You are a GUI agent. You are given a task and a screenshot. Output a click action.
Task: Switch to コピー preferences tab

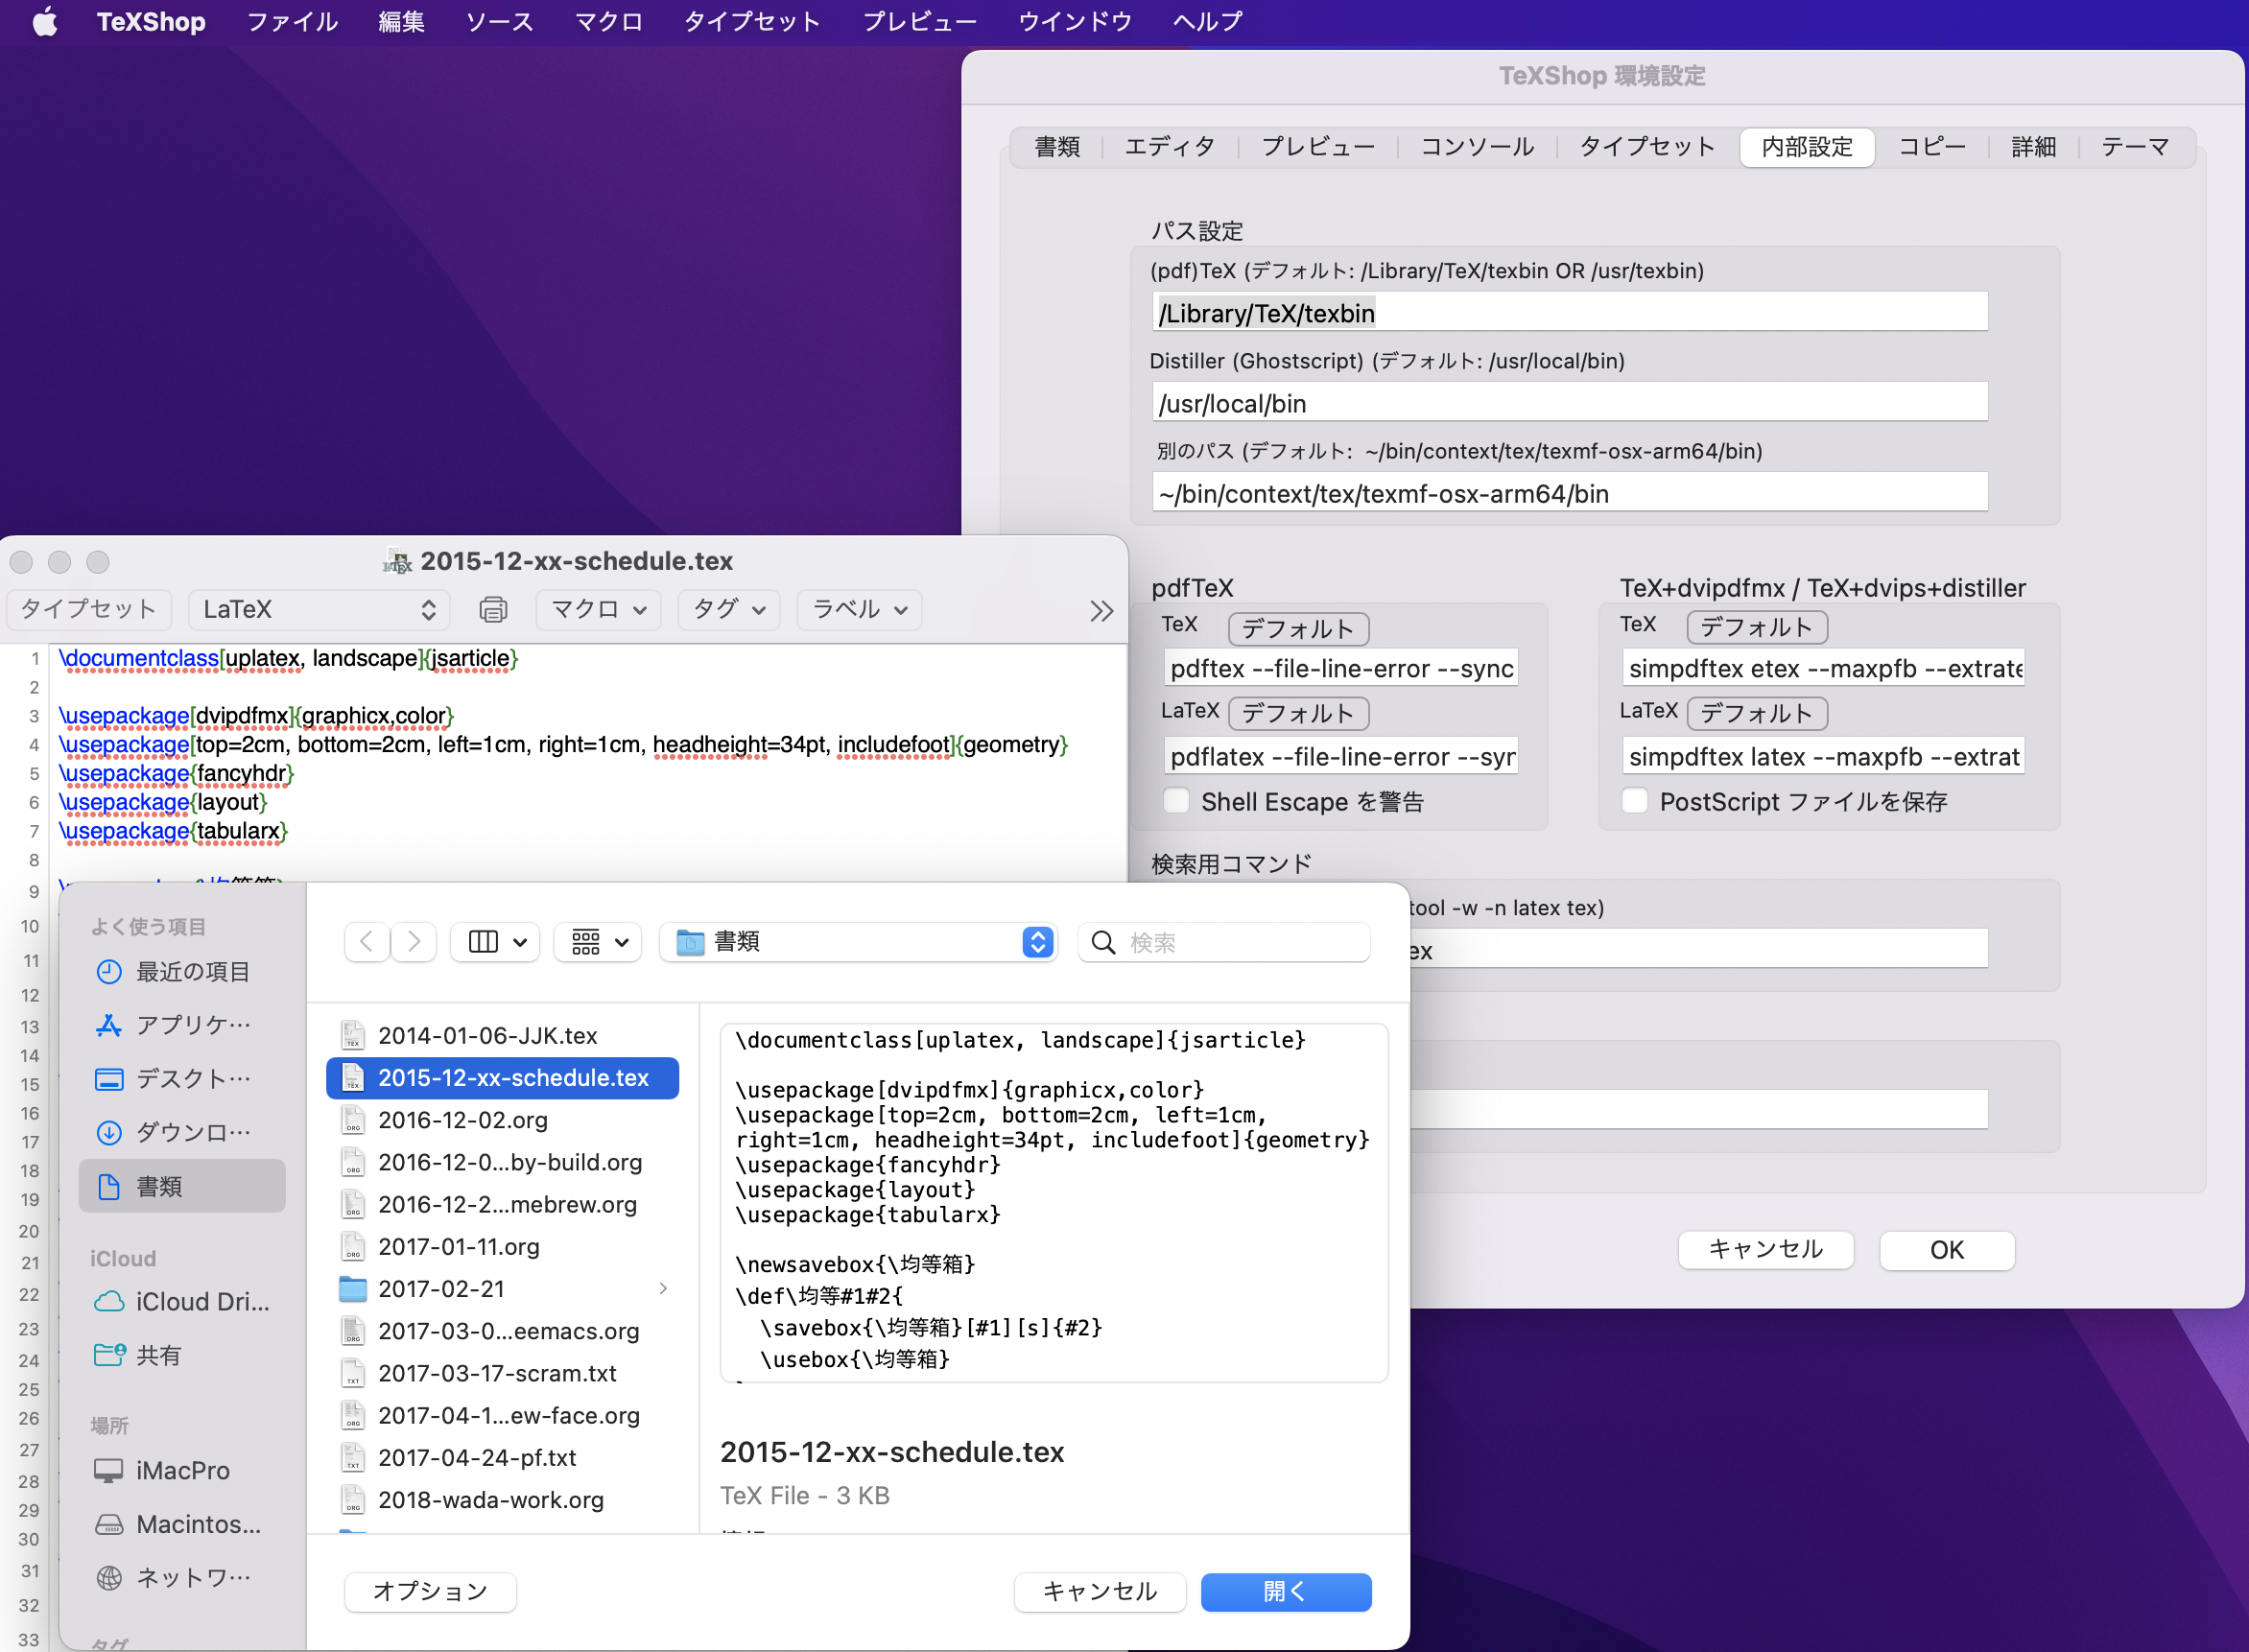coord(1931,147)
